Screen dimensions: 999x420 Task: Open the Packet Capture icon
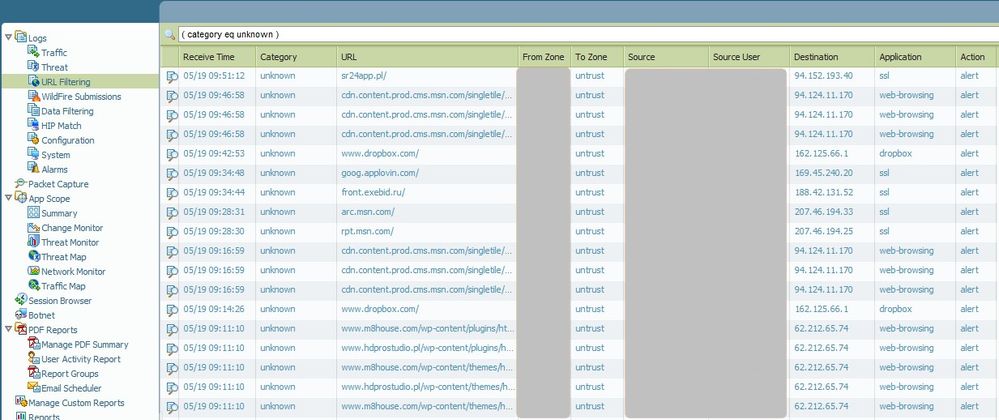click(x=20, y=184)
